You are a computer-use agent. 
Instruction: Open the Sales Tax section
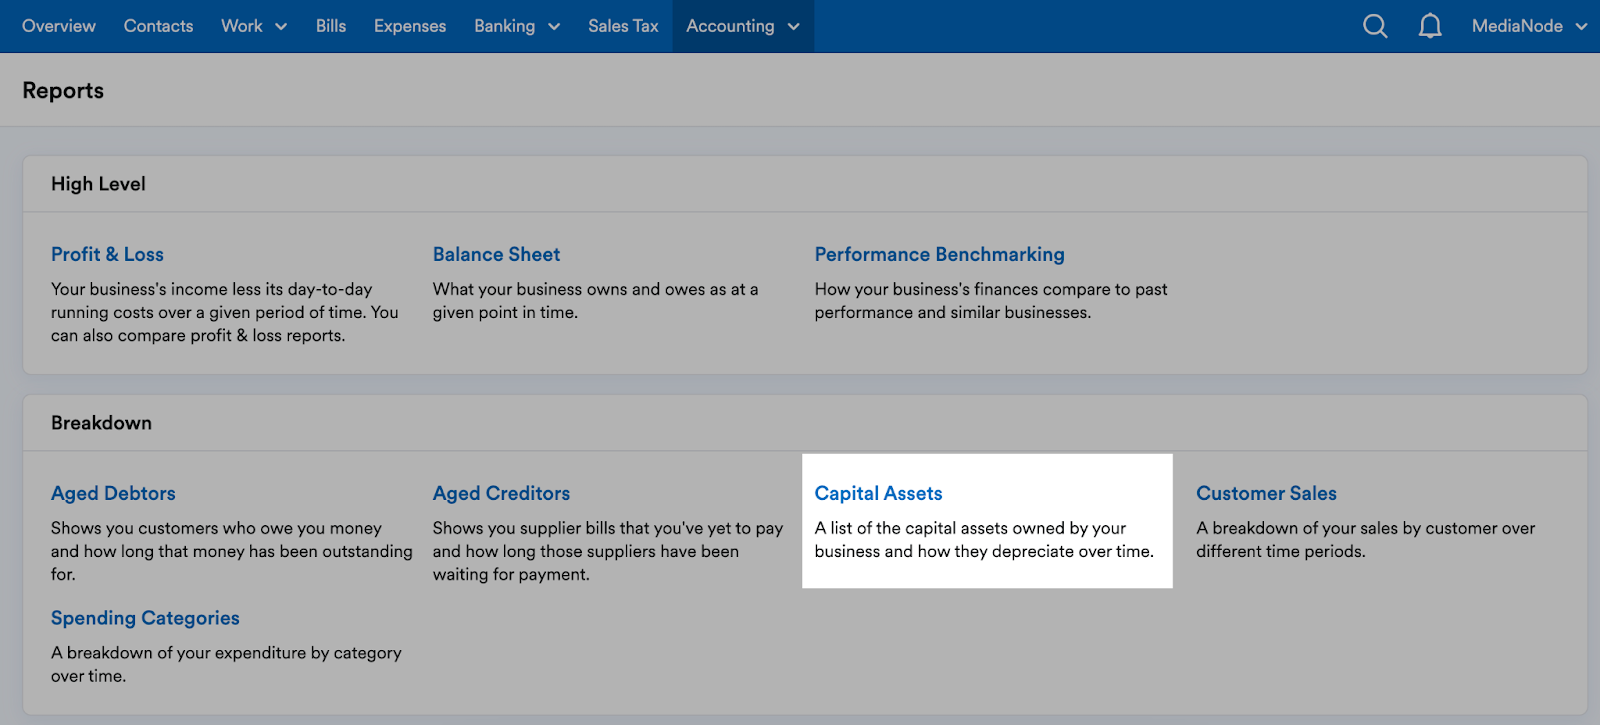(x=623, y=26)
